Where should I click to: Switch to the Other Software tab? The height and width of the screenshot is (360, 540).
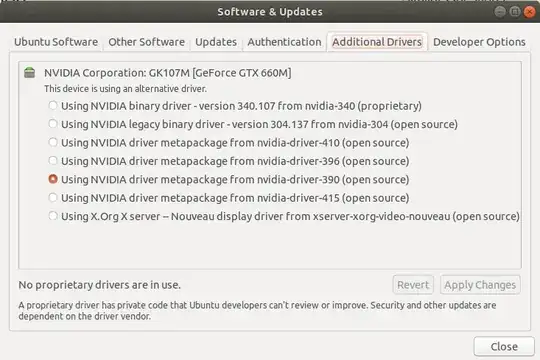click(x=146, y=42)
